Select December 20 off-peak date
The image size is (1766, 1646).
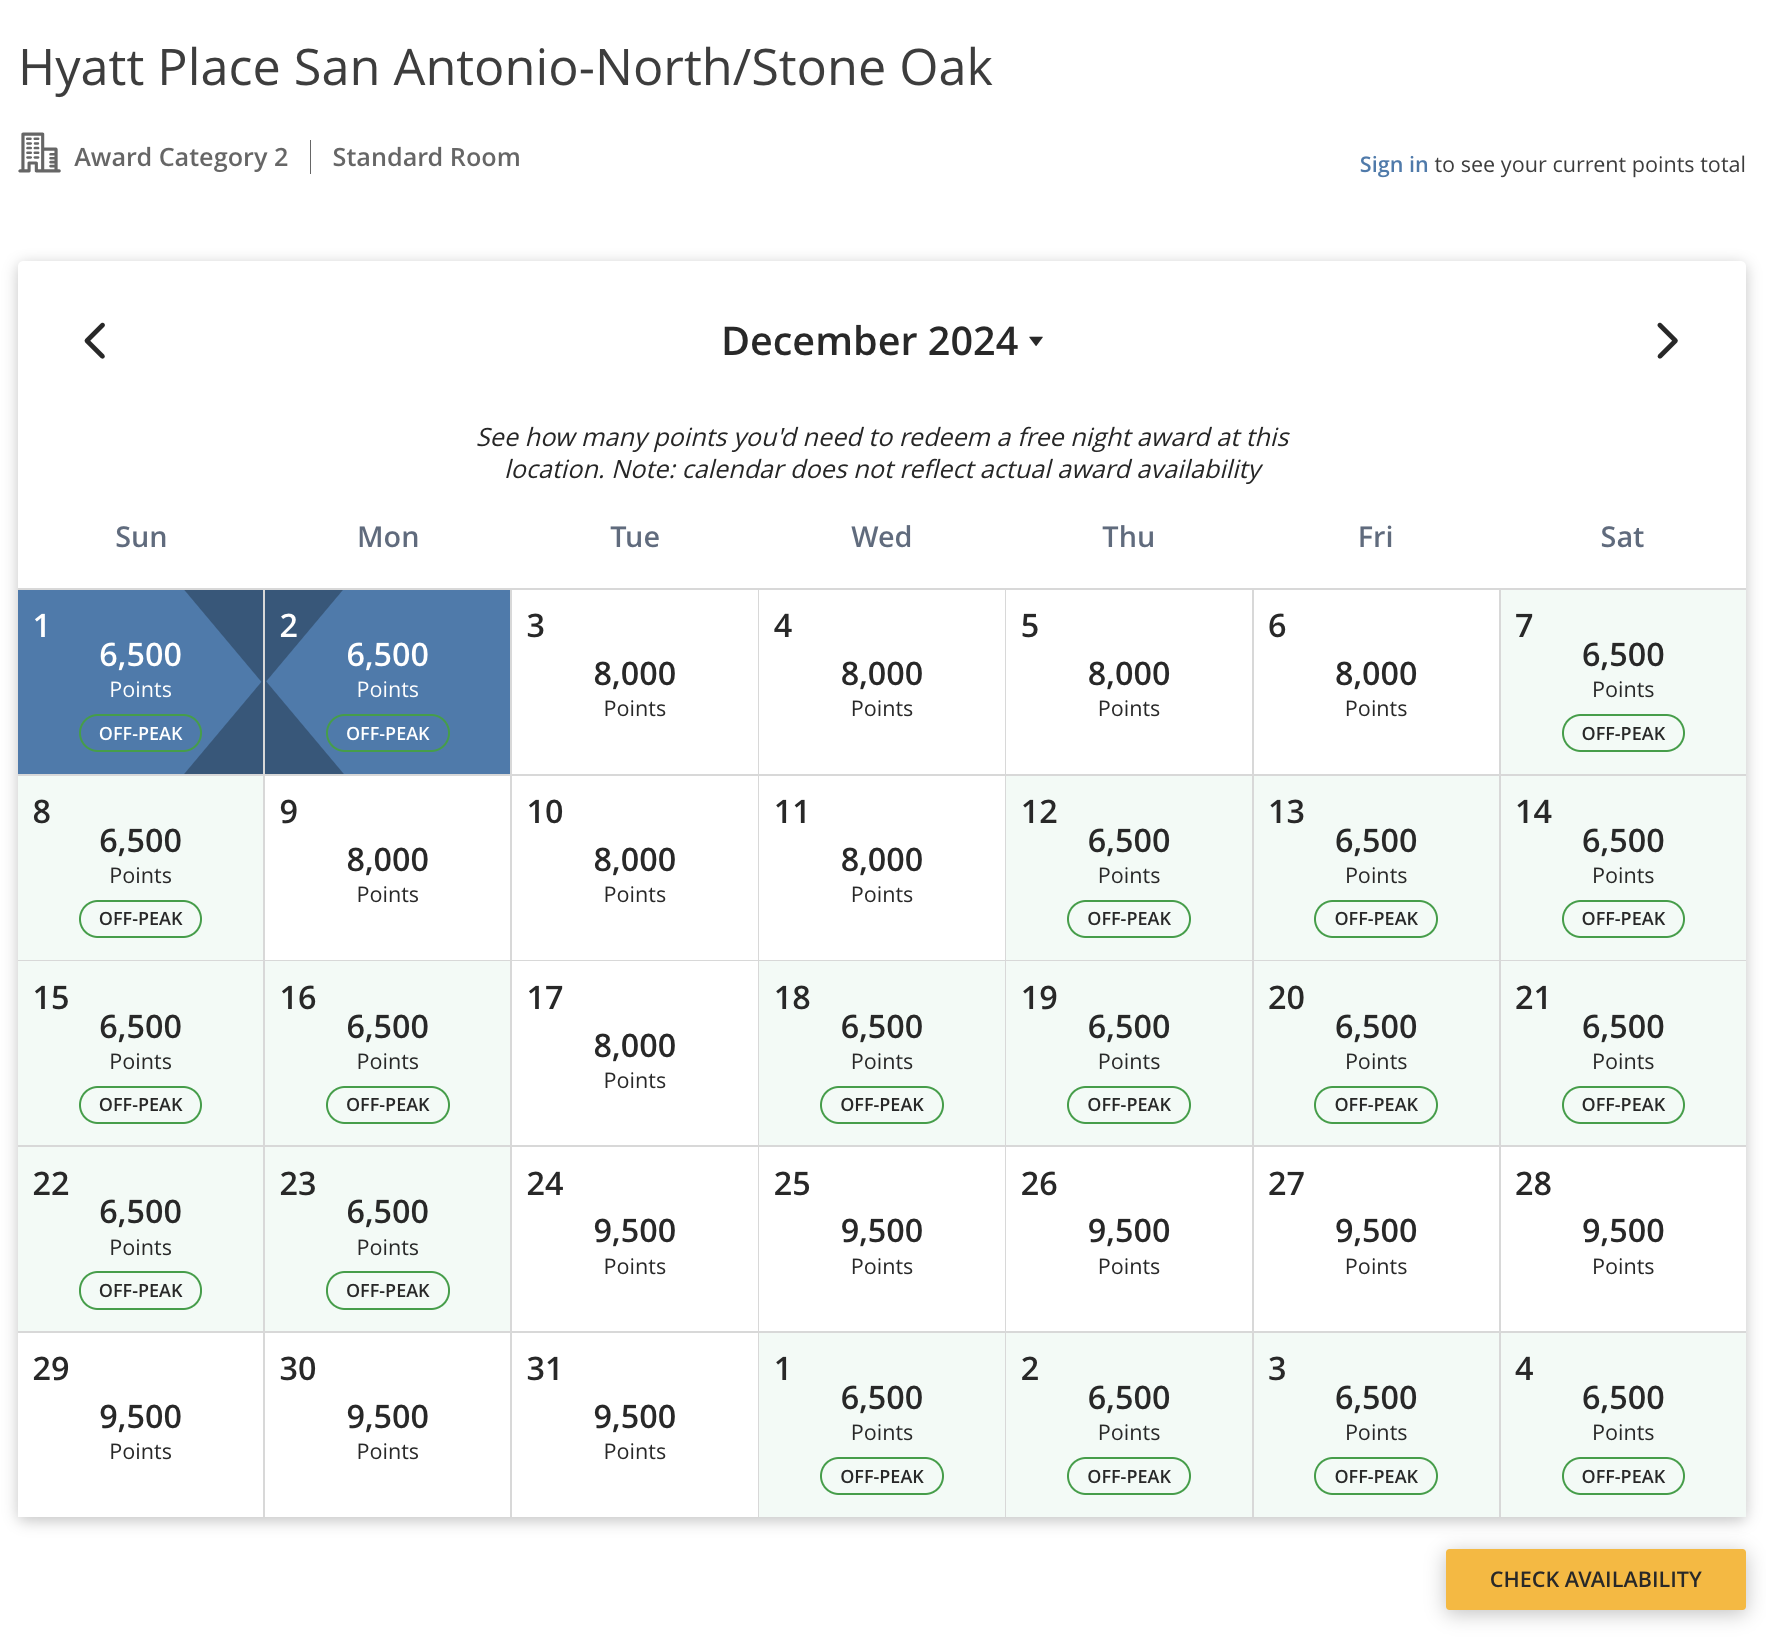[1376, 1054]
